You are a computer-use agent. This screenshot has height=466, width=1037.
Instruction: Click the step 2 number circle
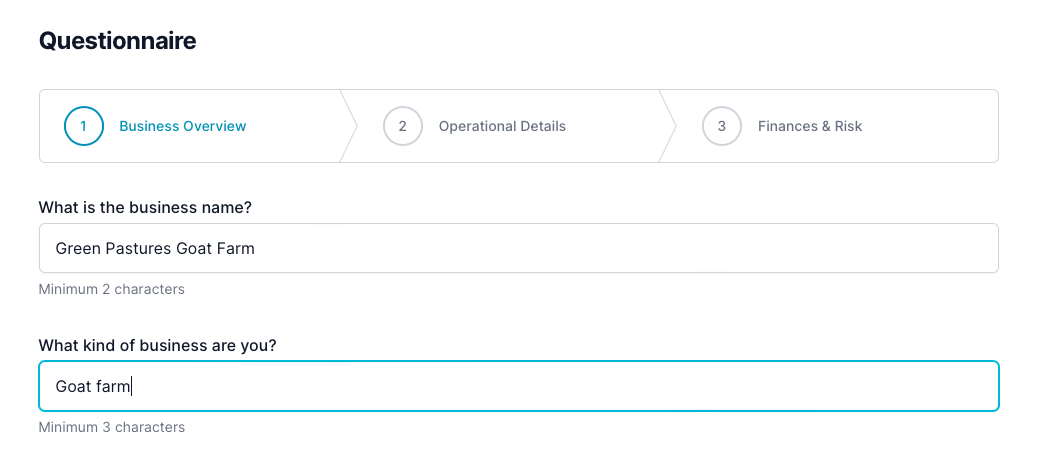coord(402,126)
